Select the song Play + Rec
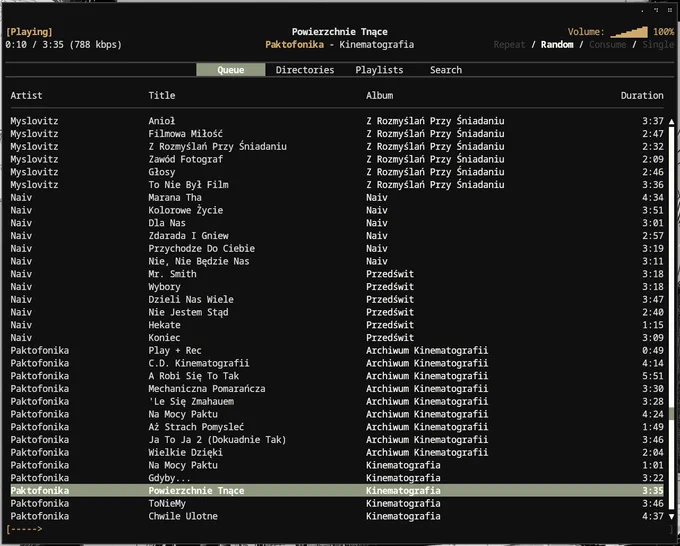Viewport: 680px width, 546px height. [x=337, y=350]
